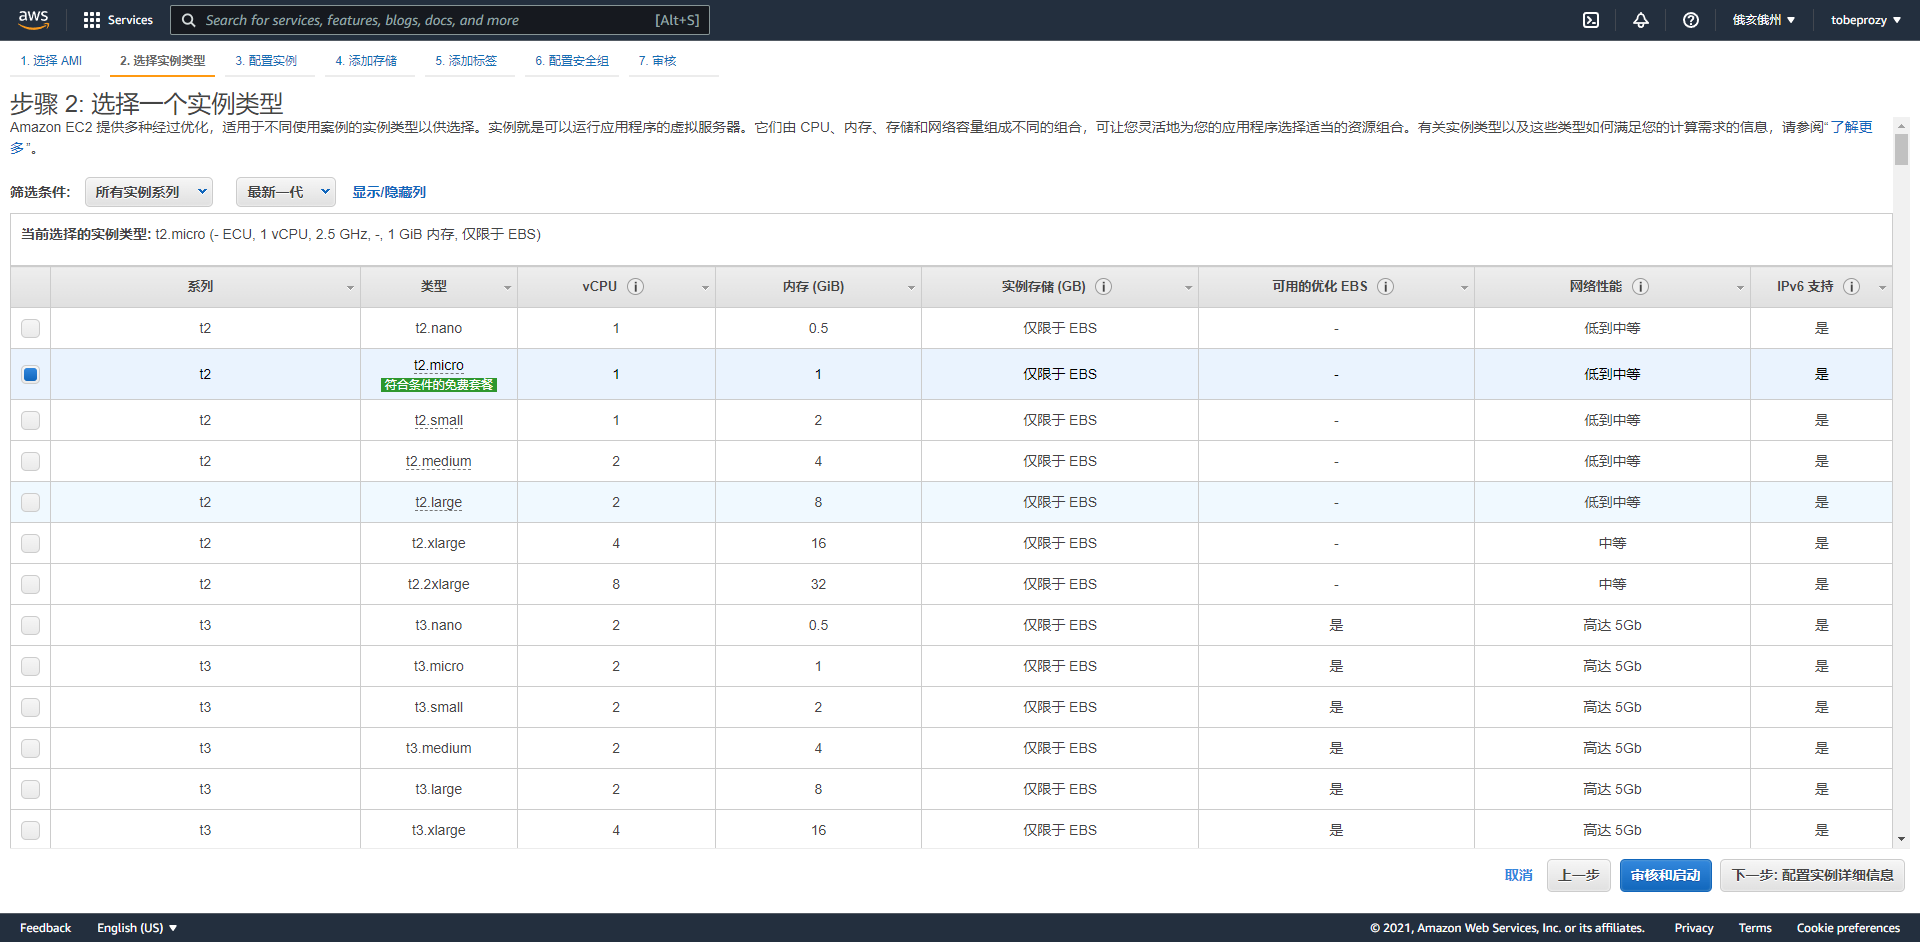This screenshot has height=942, width=1920.
Task: Select the t2.small row checkbox
Action: click(31, 420)
